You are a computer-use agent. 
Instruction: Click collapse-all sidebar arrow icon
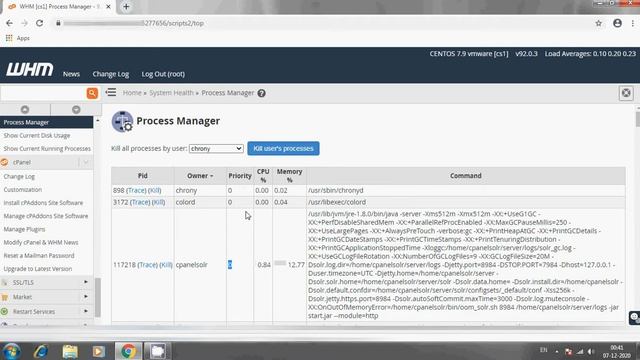point(25,109)
